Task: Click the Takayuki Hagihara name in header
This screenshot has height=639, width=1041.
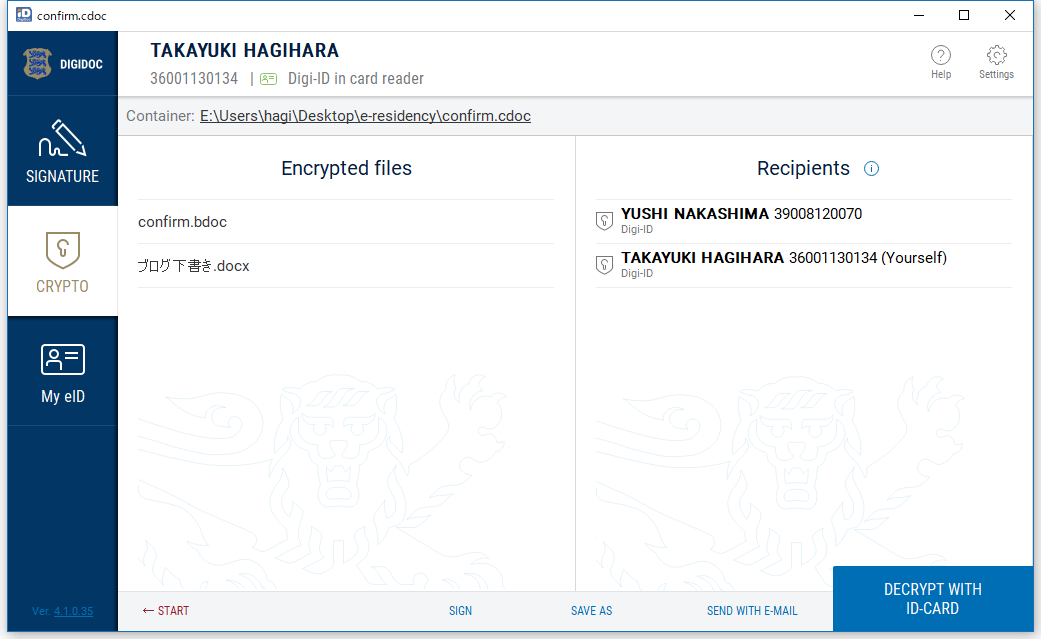Action: [x=244, y=50]
